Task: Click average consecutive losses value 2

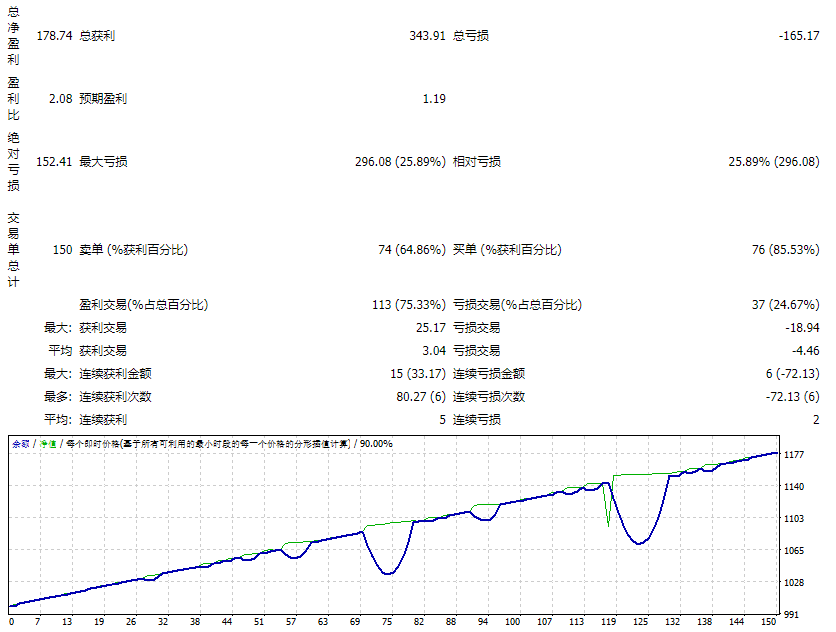Action: tap(816, 420)
